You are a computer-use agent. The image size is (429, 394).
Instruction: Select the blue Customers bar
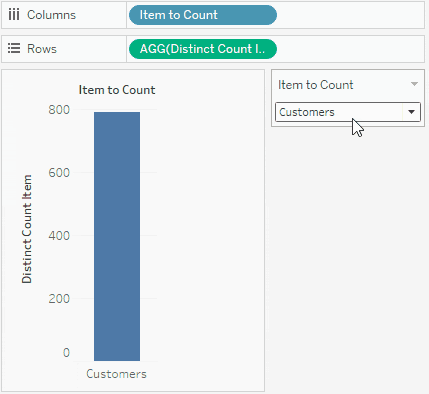(x=117, y=236)
